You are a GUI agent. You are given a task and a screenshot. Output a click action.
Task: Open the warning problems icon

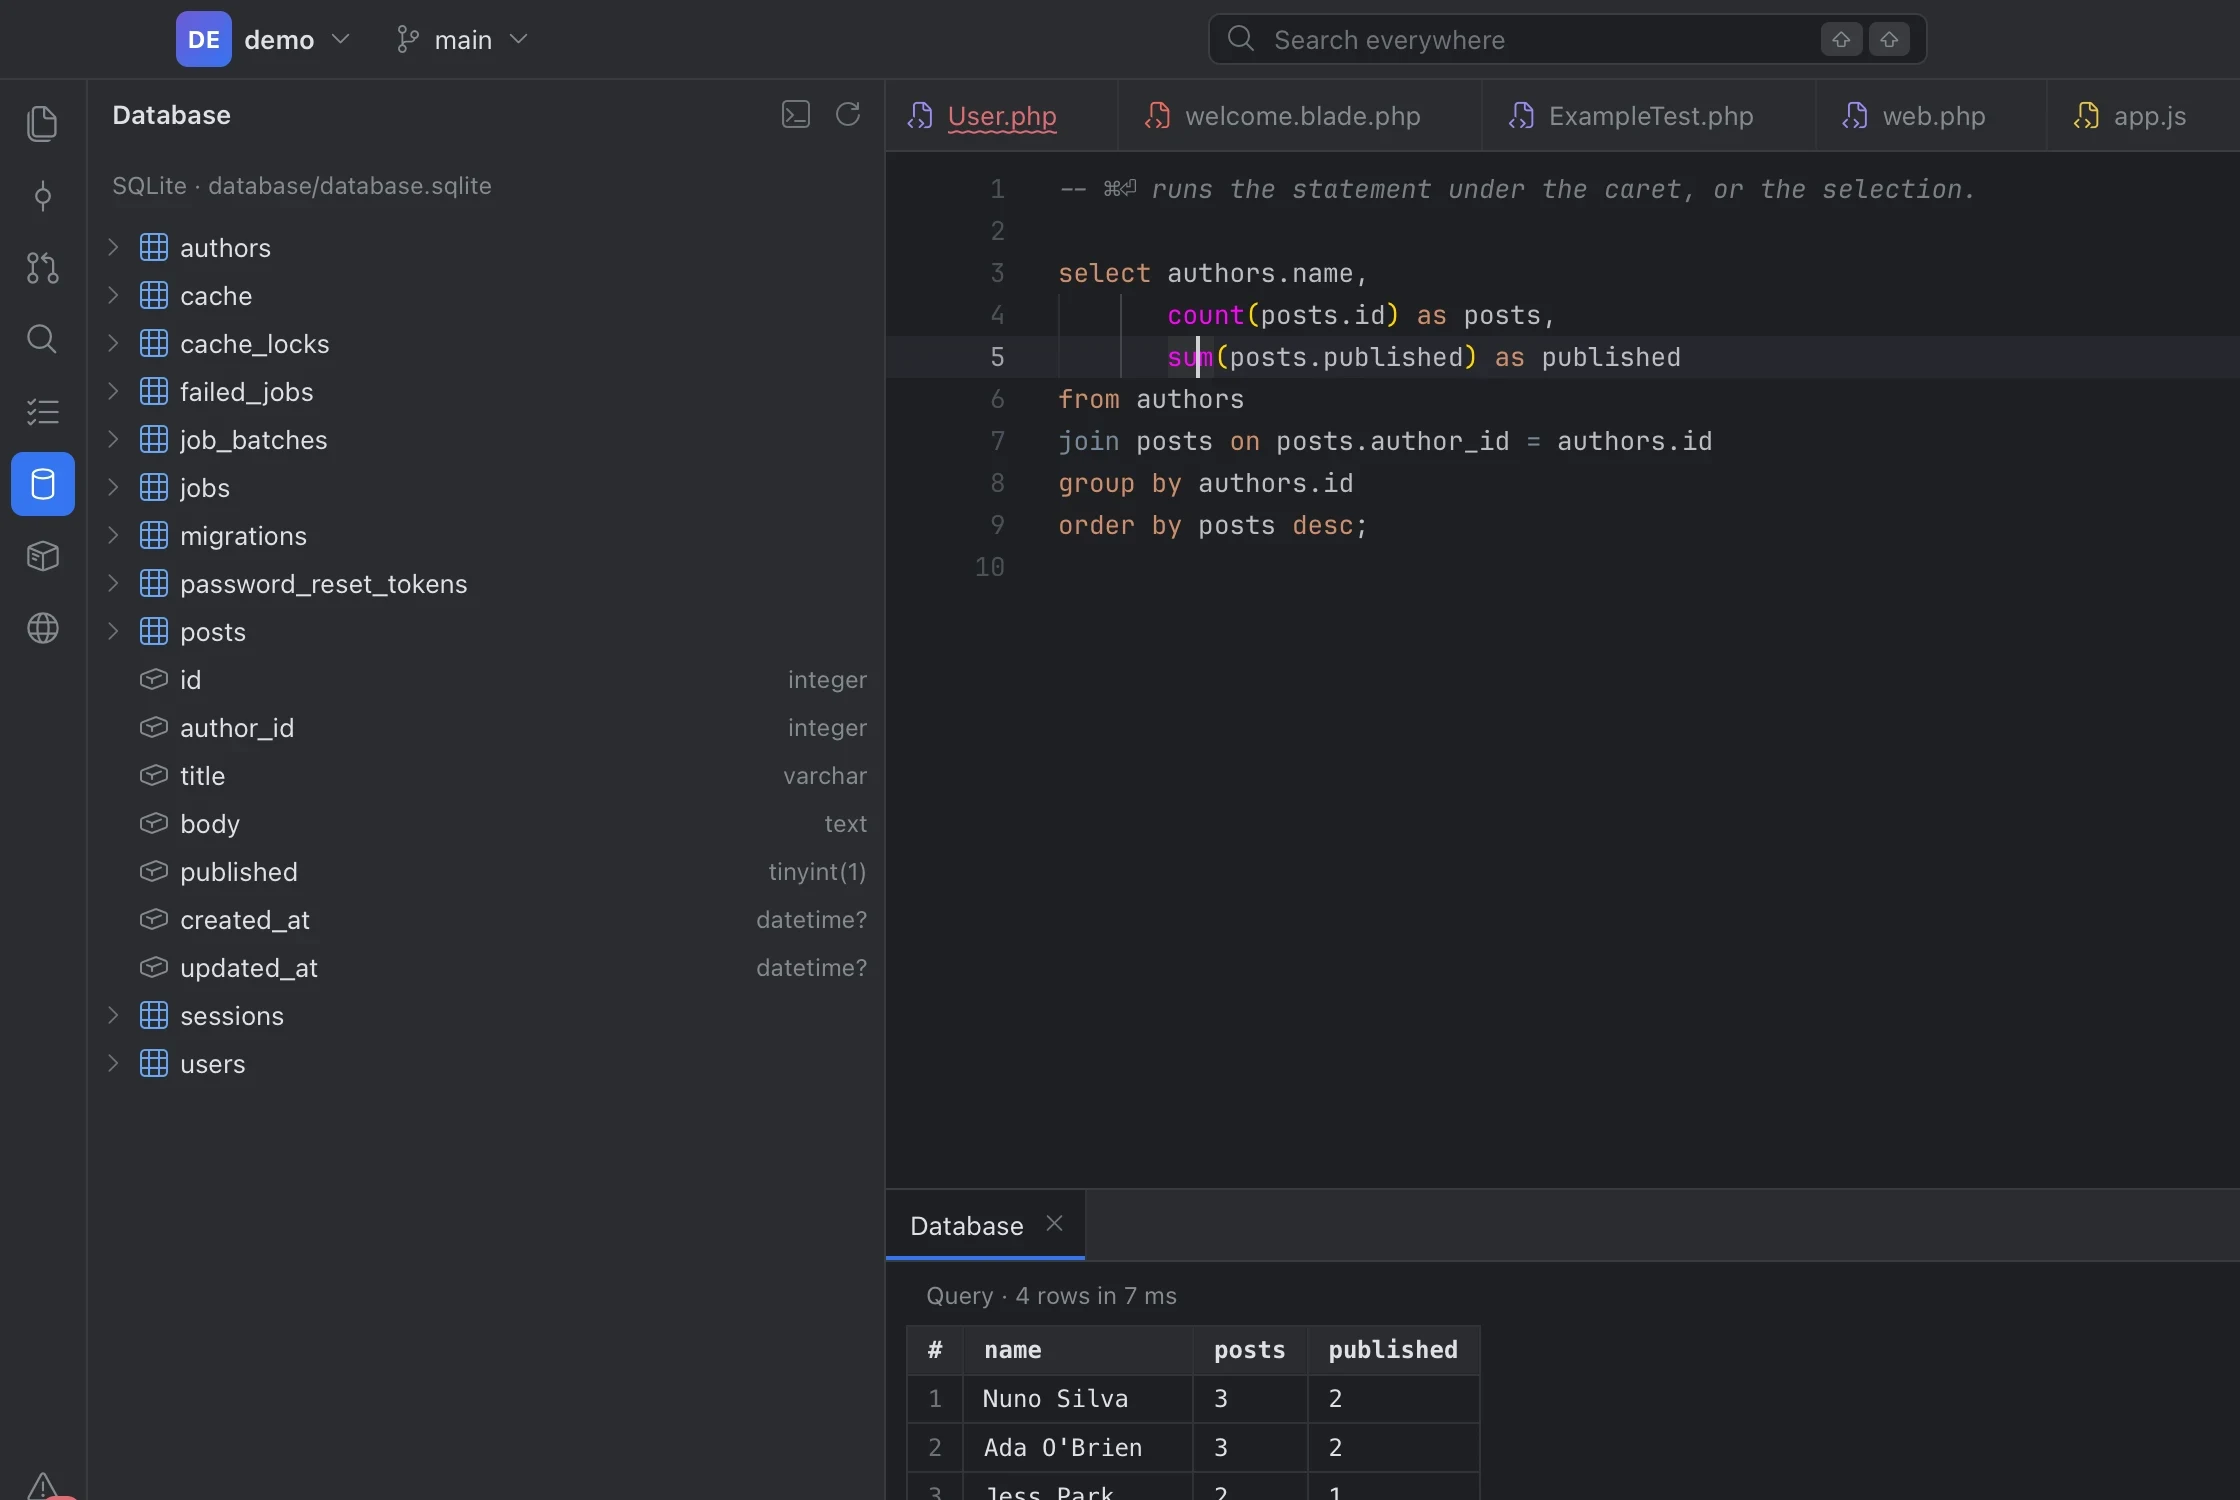[42, 1485]
